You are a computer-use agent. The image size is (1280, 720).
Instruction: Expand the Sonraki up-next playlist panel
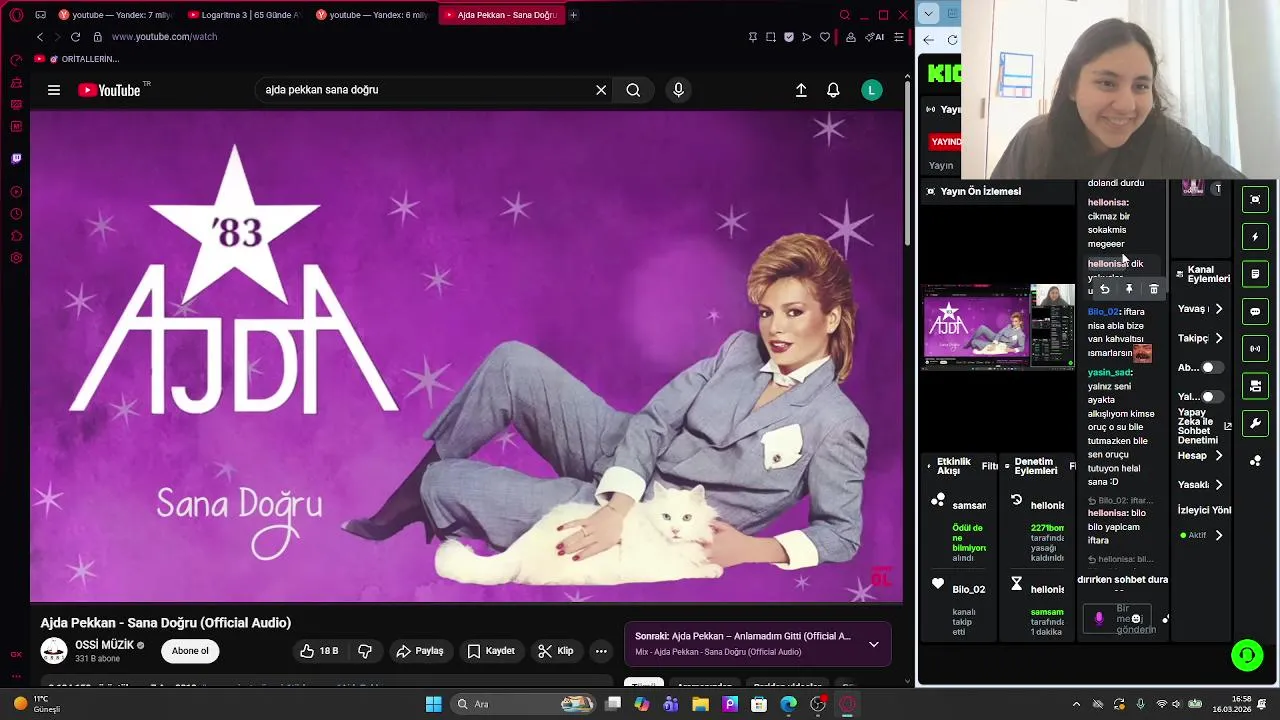pyautogui.click(x=874, y=644)
